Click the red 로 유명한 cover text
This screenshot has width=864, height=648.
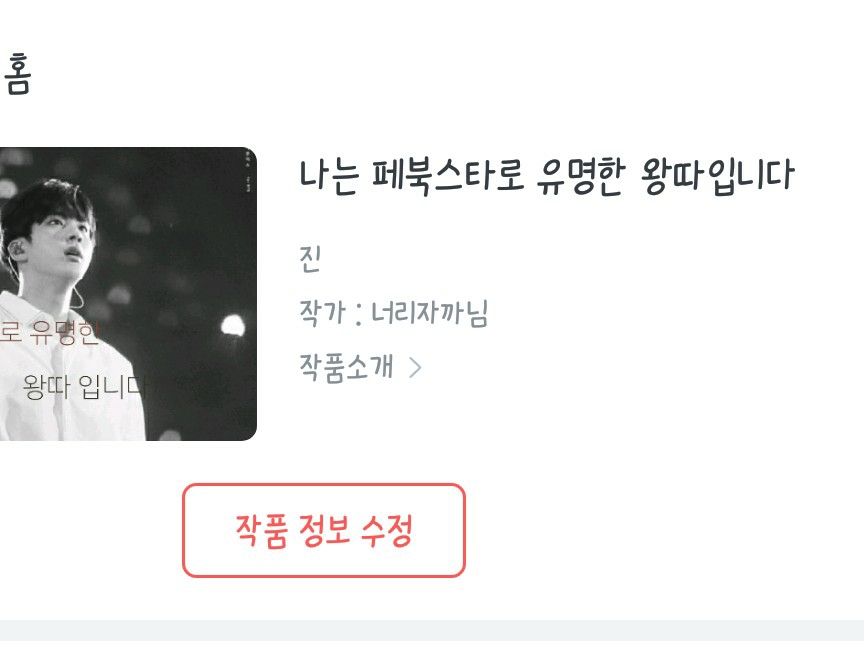click(49, 332)
